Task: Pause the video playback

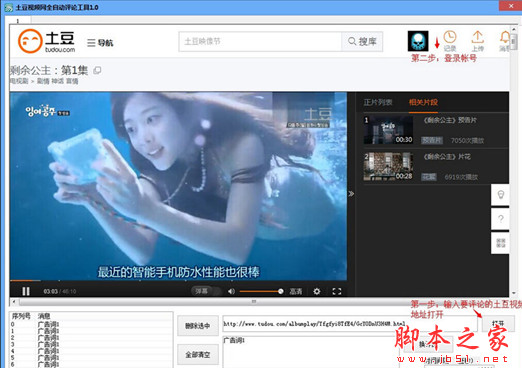Action: [26, 291]
